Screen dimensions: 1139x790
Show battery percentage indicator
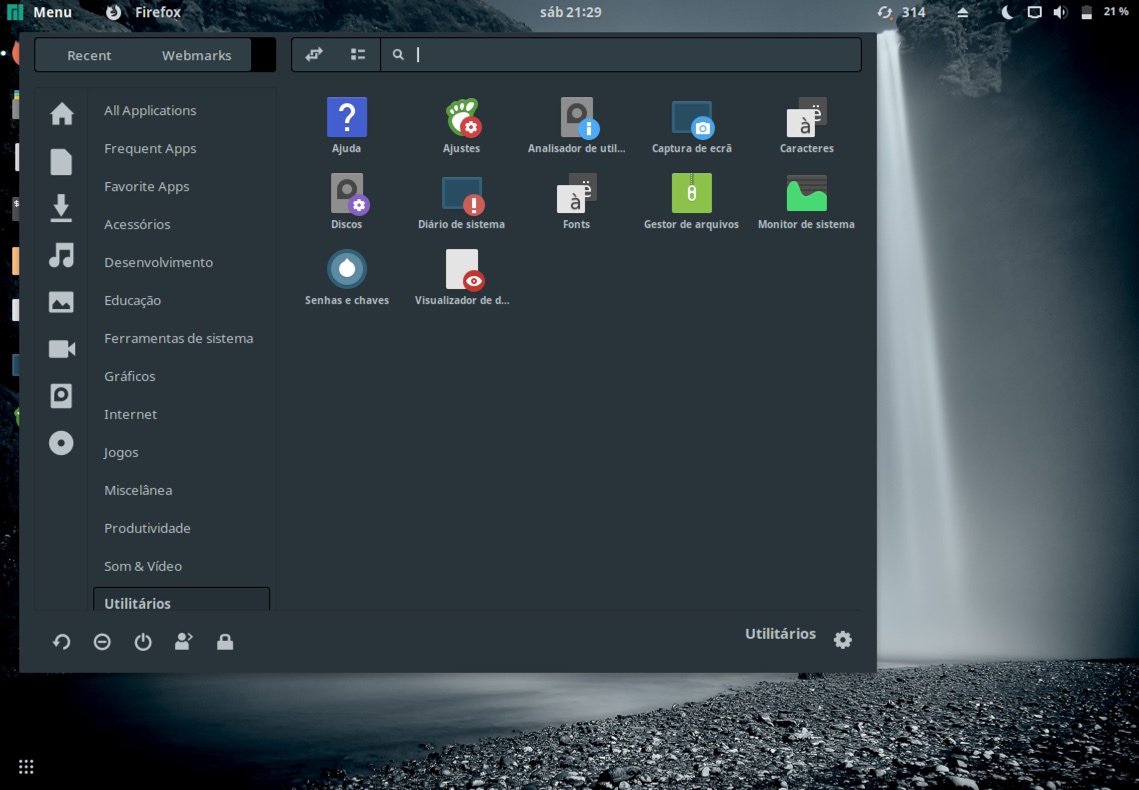click(x=1113, y=12)
